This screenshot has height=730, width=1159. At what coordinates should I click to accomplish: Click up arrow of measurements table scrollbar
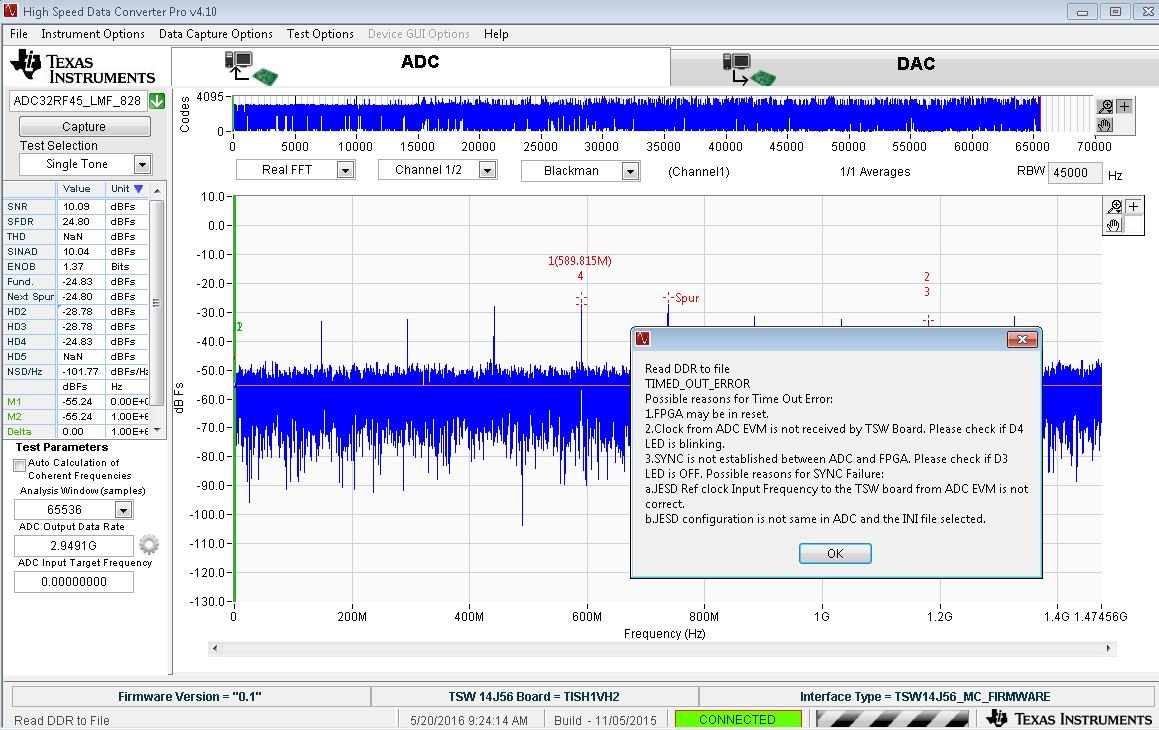pos(157,191)
